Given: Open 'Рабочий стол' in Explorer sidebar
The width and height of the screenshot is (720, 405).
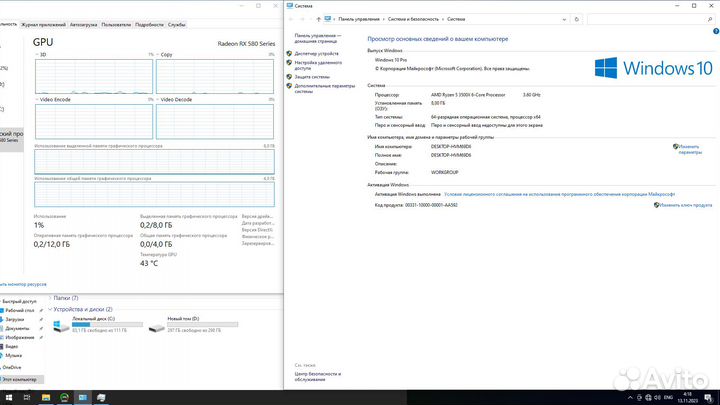Looking at the screenshot, I should (x=19, y=311).
